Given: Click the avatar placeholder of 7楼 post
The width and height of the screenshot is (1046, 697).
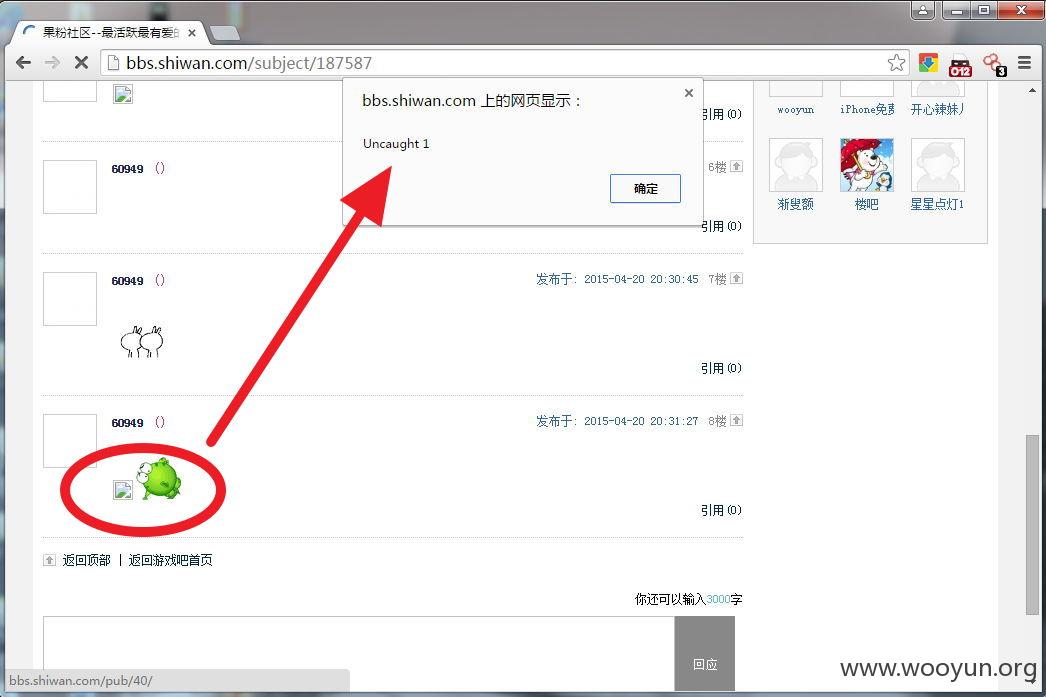Looking at the screenshot, I should pyautogui.click(x=70, y=299).
